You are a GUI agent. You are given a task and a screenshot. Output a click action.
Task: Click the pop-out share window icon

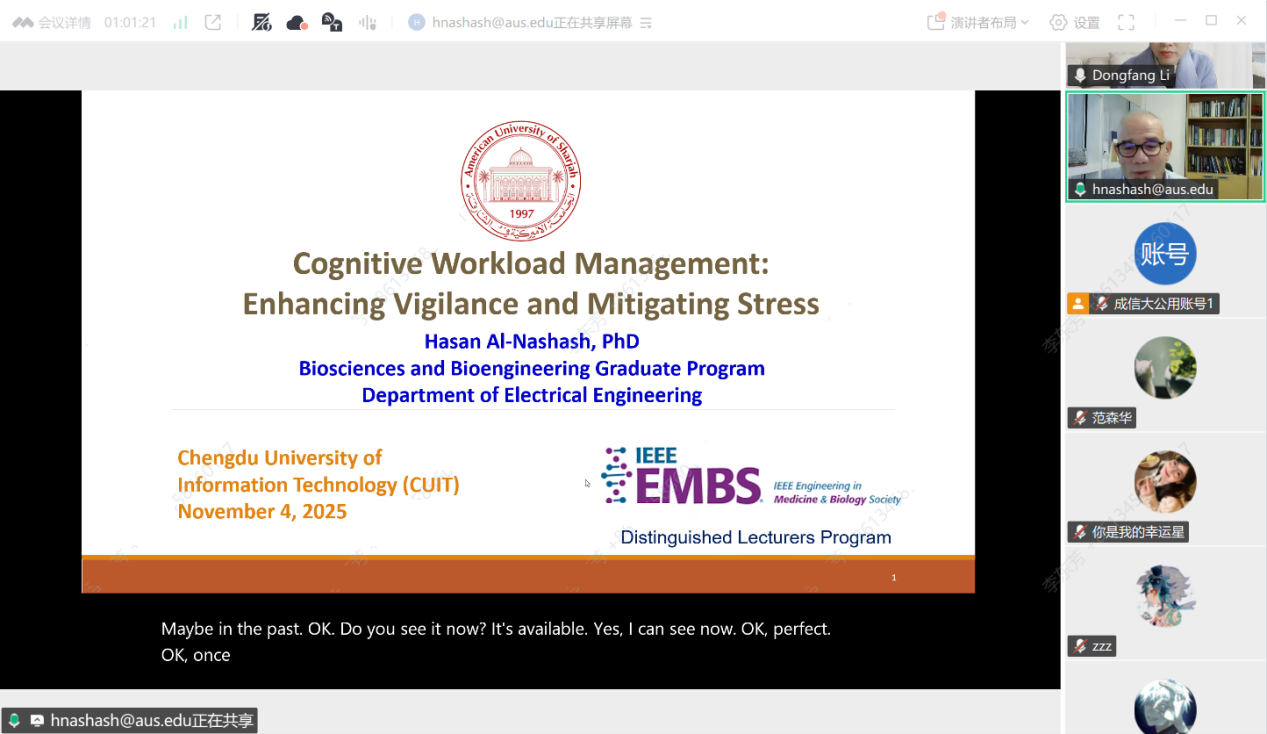pos(213,22)
